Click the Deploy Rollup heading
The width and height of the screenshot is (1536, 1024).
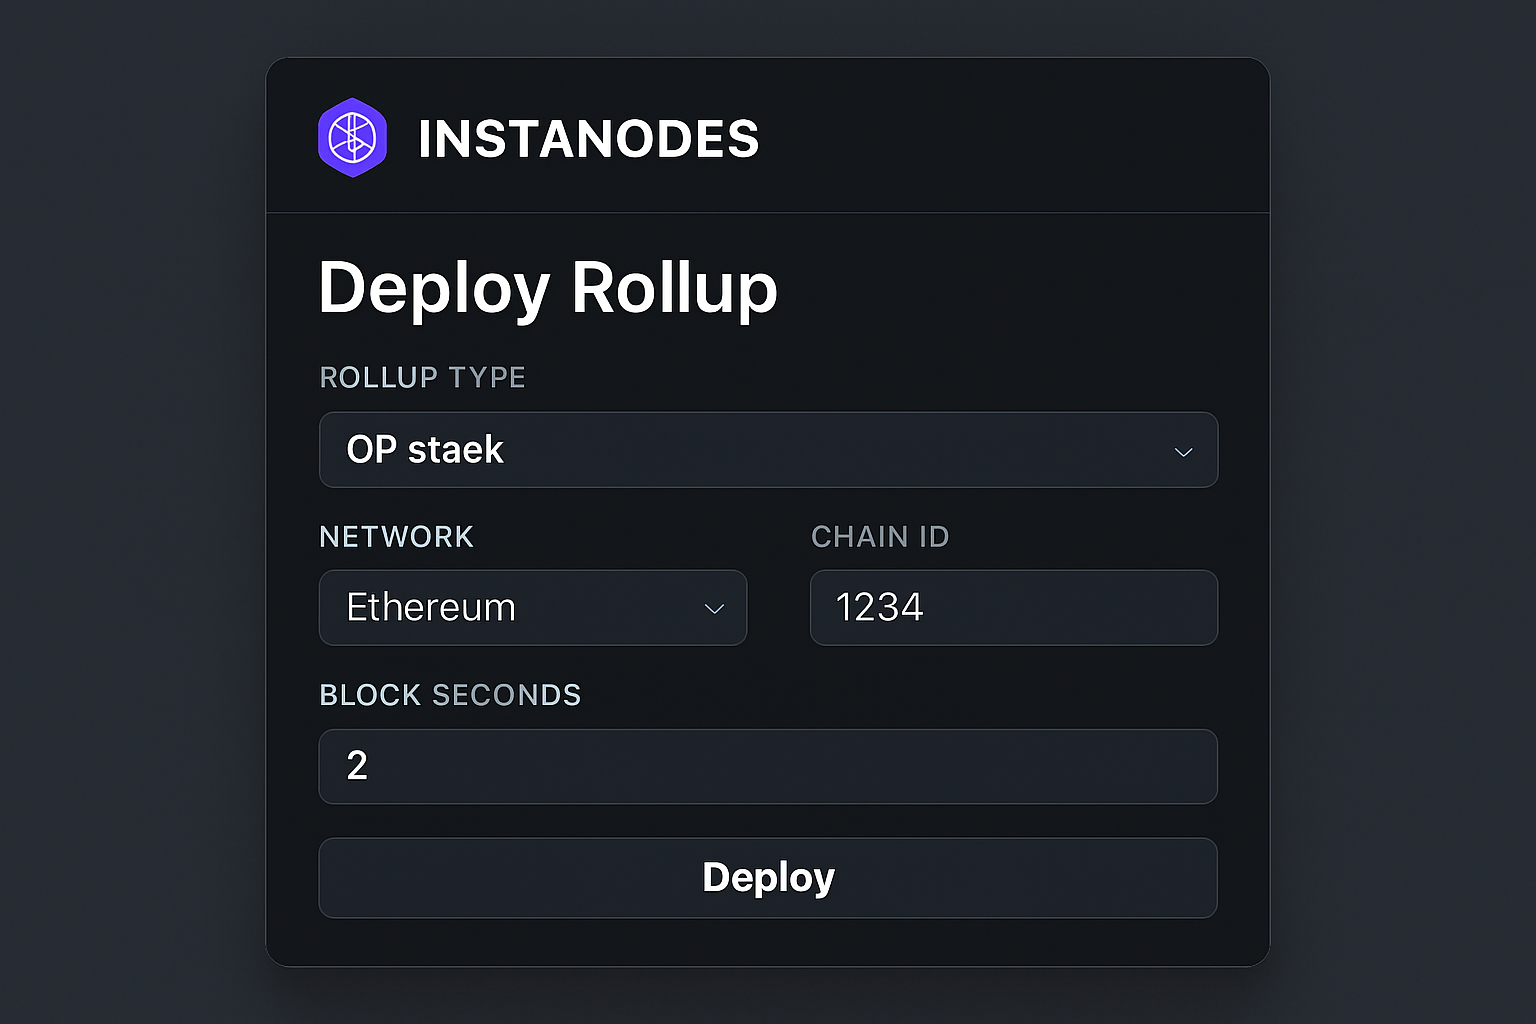[547, 289]
